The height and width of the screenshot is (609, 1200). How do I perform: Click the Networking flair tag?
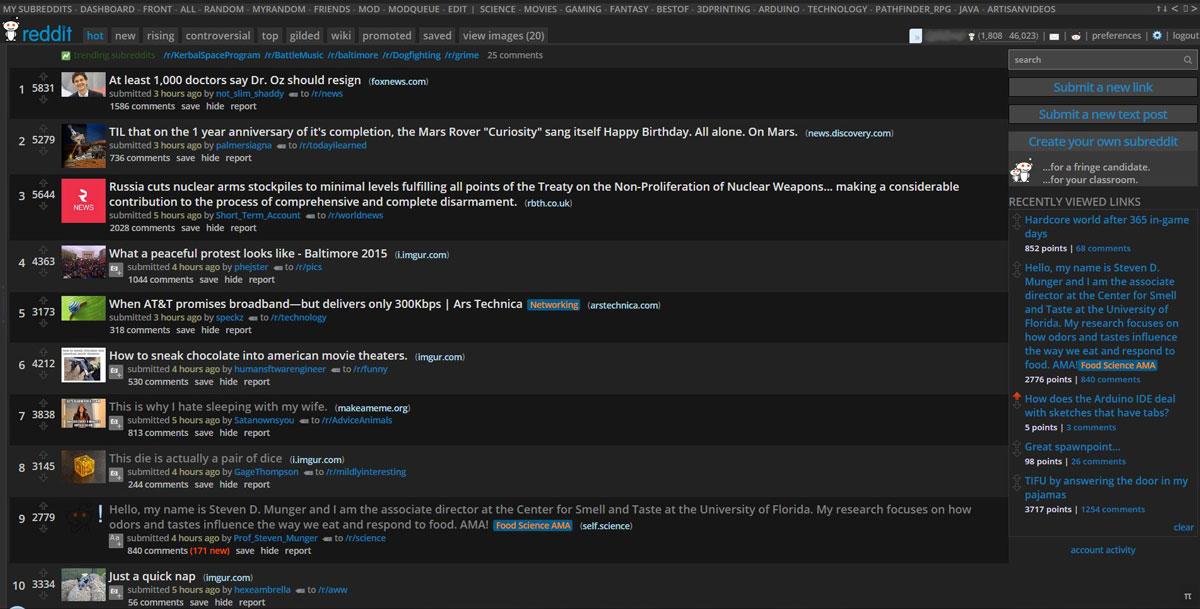[554, 305]
